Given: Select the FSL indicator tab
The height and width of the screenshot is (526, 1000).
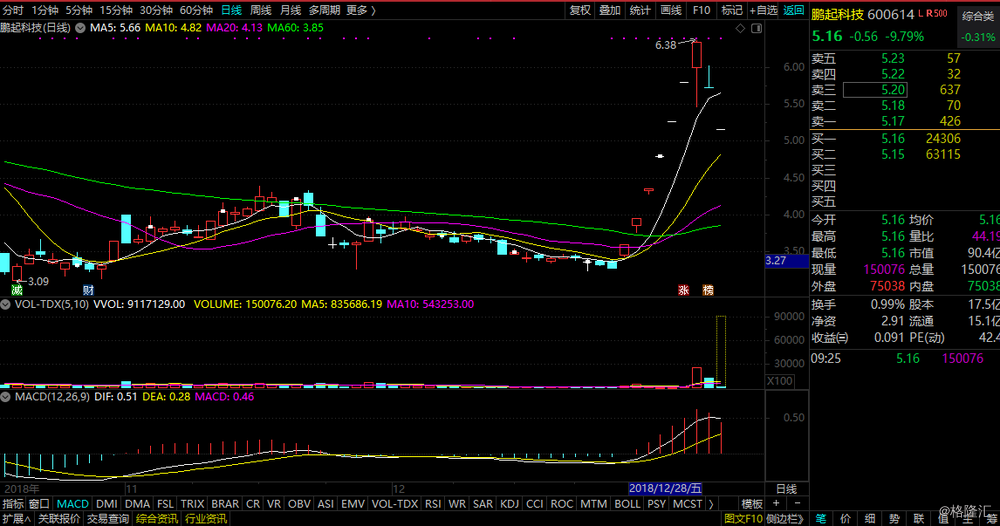Looking at the screenshot, I should click(165, 504).
